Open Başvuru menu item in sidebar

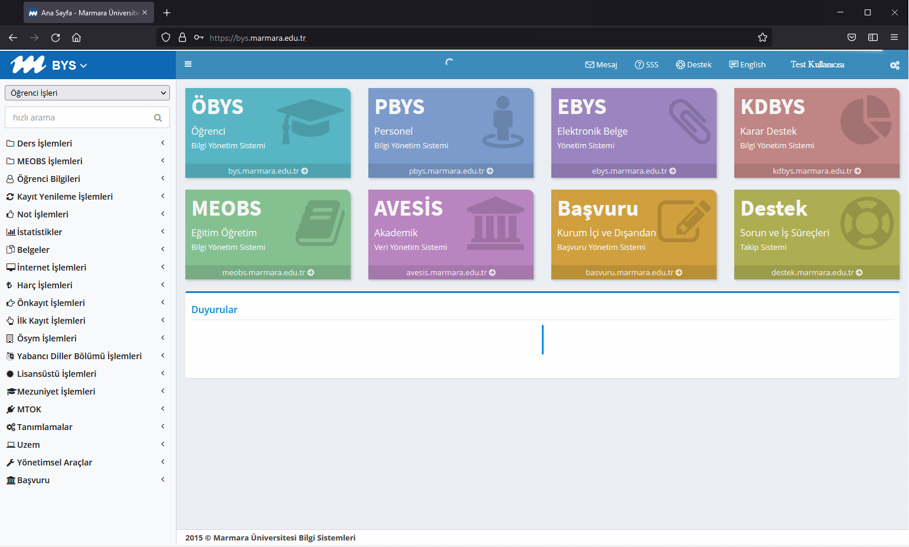(x=87, y=480)
